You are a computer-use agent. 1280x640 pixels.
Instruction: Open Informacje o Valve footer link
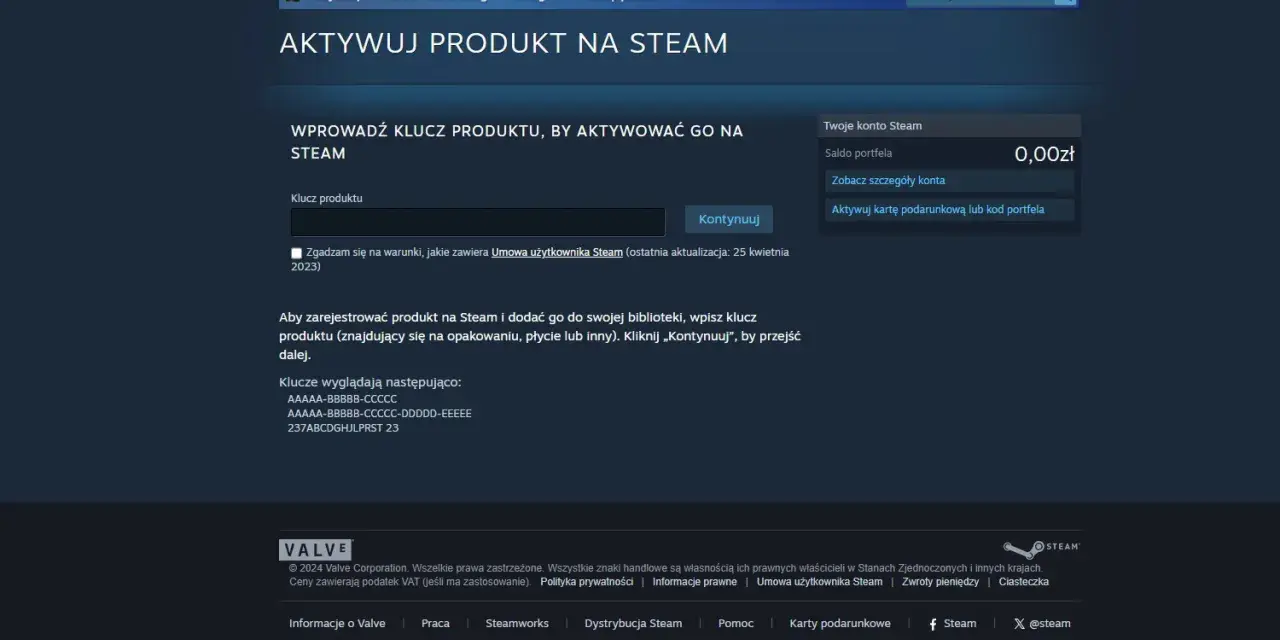pyautogui.click(x=337, y=623)
